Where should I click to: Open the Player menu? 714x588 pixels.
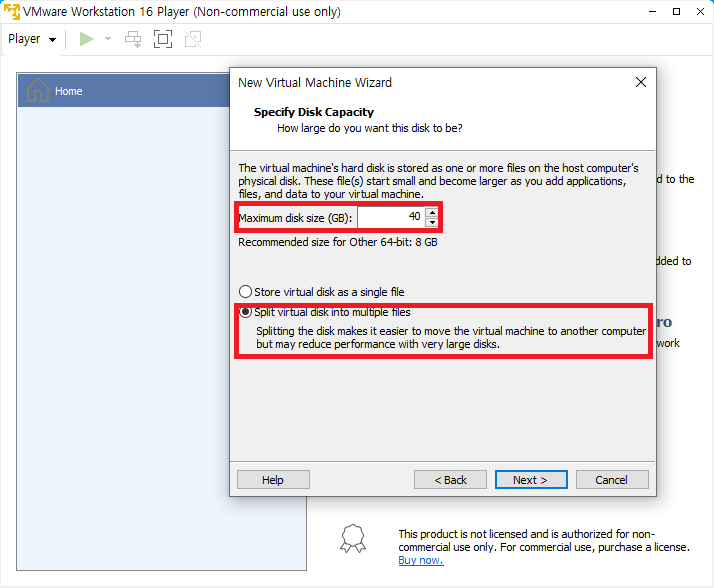[x=32, y=39]
